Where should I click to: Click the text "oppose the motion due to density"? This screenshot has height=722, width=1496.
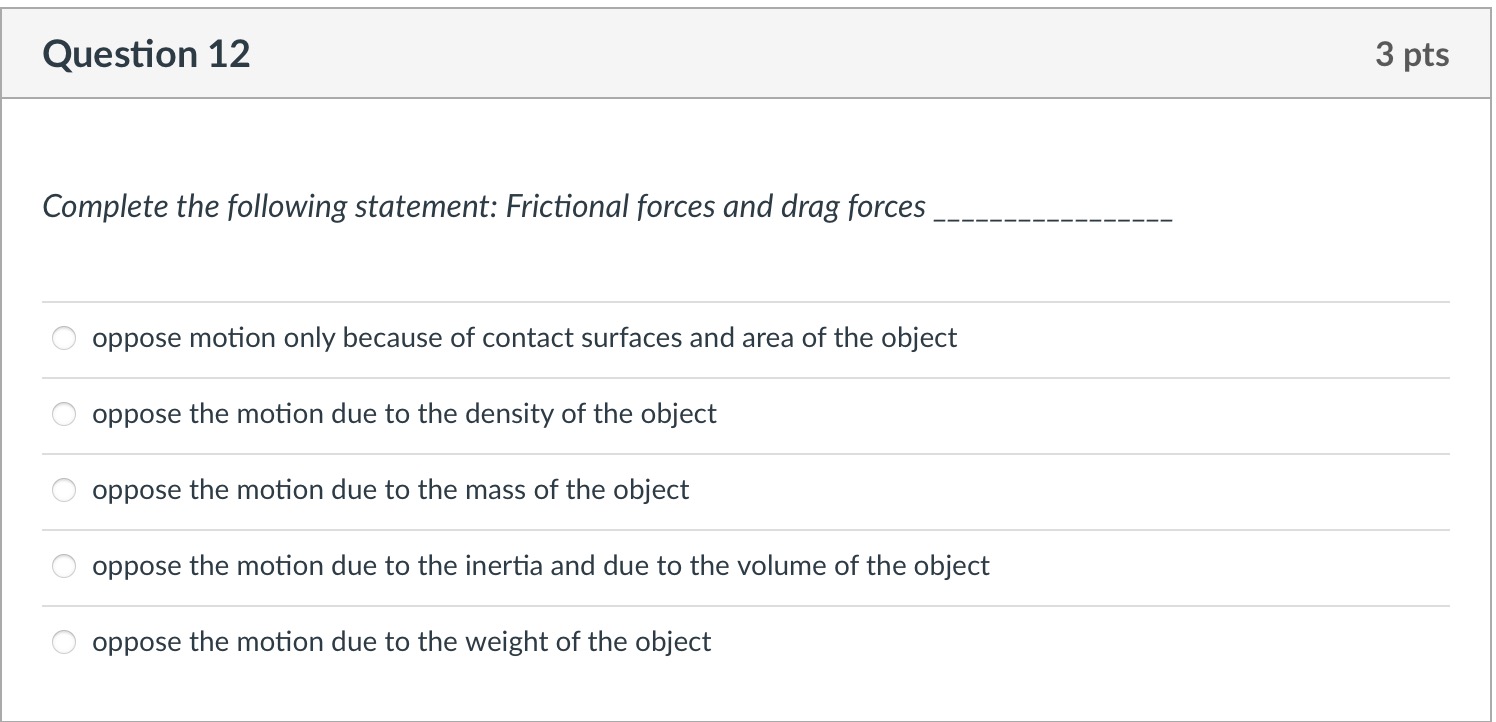click(x=404, y=414)
